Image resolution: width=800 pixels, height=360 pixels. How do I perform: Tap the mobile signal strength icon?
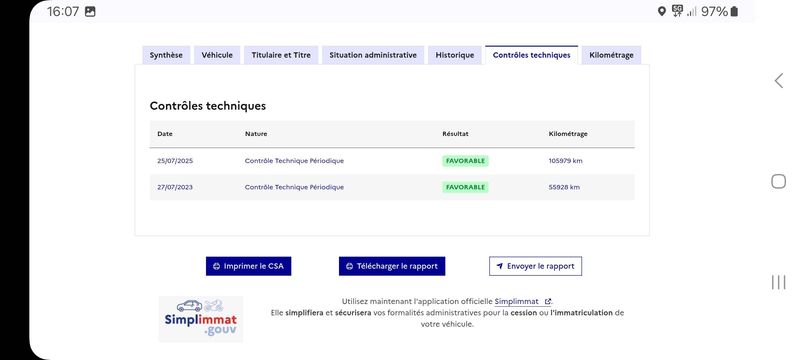(692, 11)
